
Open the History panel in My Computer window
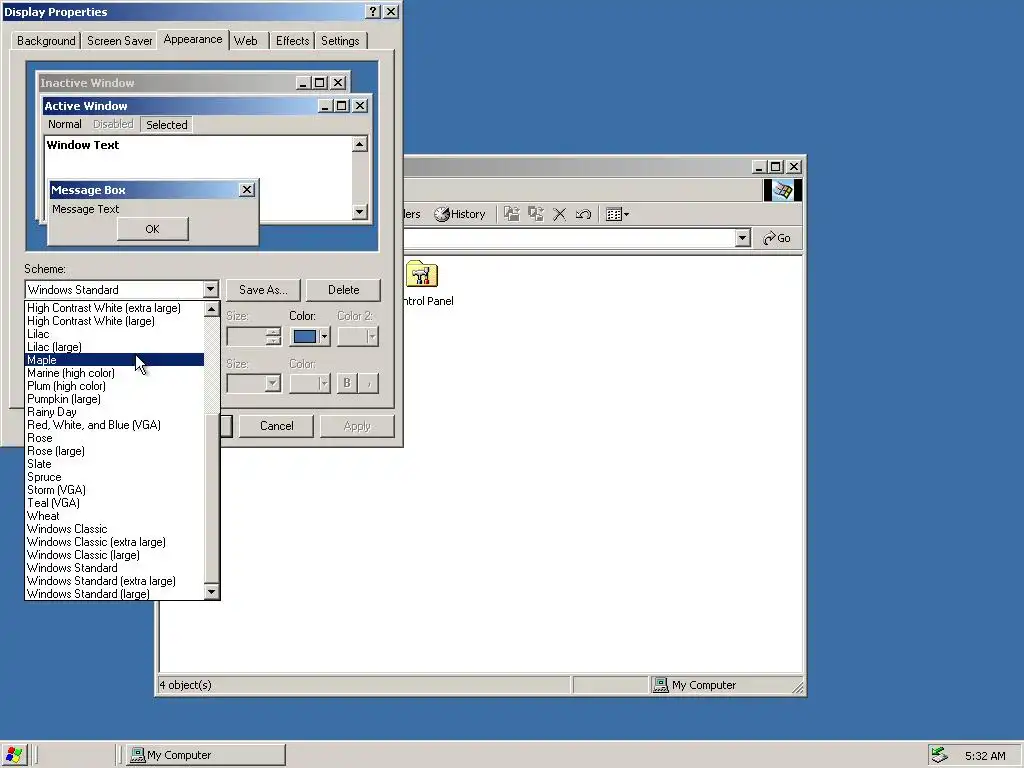460,214
